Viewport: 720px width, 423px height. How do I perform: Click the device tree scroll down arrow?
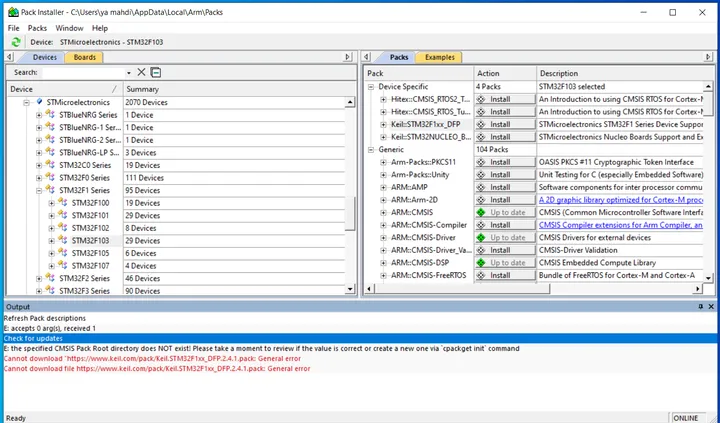(350, 289)
